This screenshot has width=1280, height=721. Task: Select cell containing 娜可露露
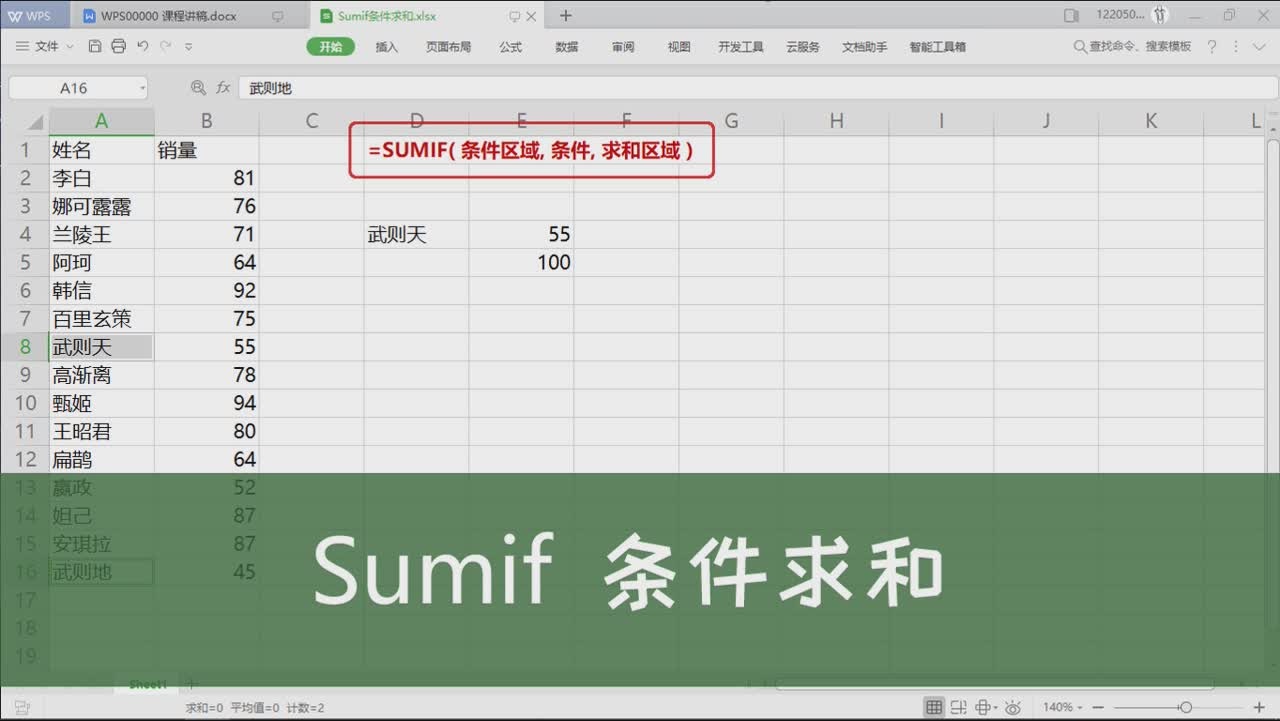tap(101, 206)
